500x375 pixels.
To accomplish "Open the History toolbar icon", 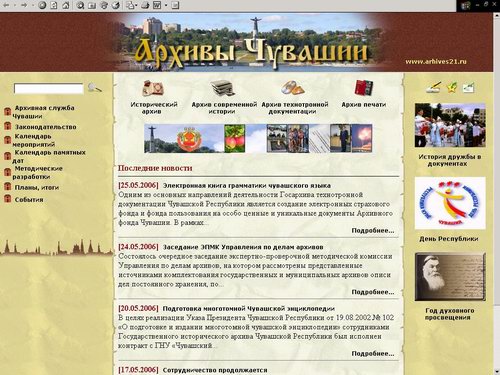I will pyautogui.click(x=116, y=5).
